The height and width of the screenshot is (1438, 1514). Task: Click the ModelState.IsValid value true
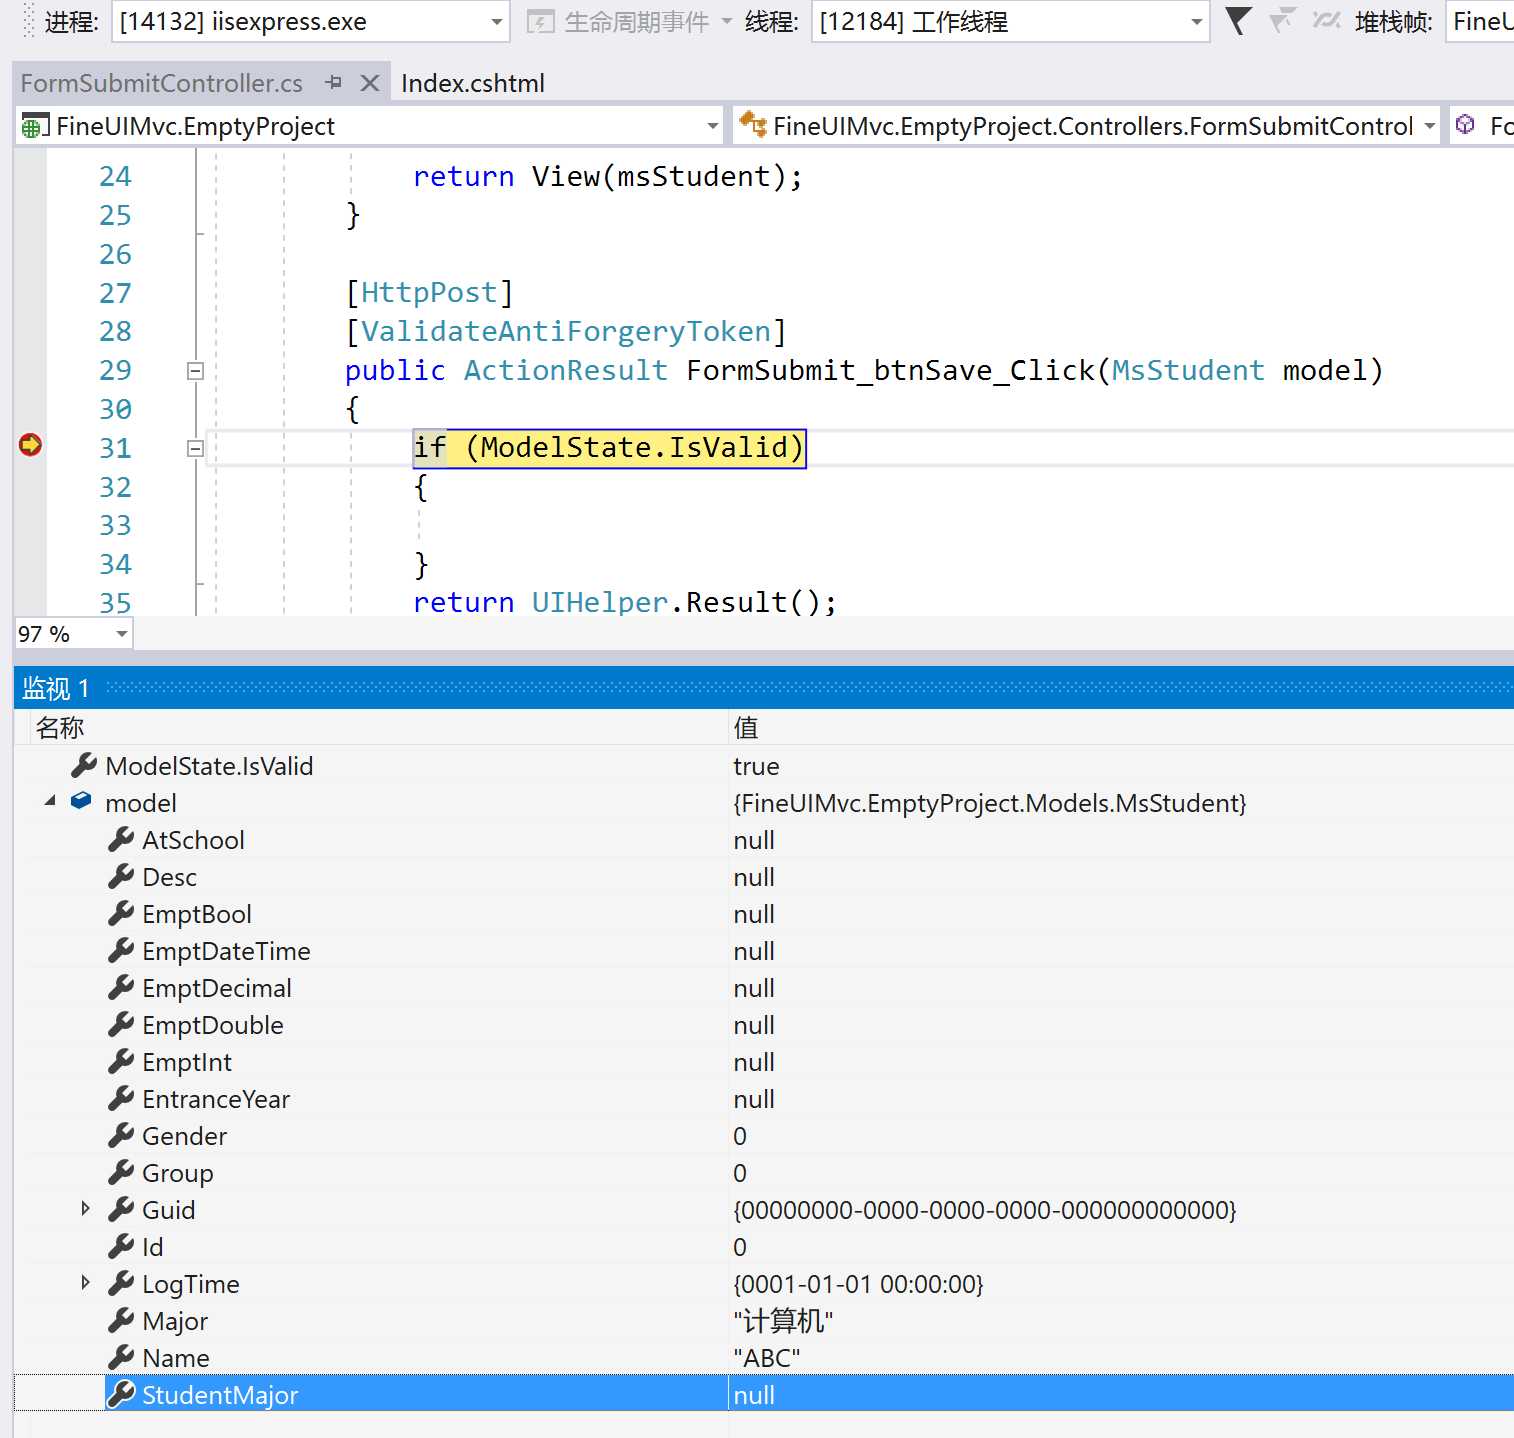(x=756, y=766)
